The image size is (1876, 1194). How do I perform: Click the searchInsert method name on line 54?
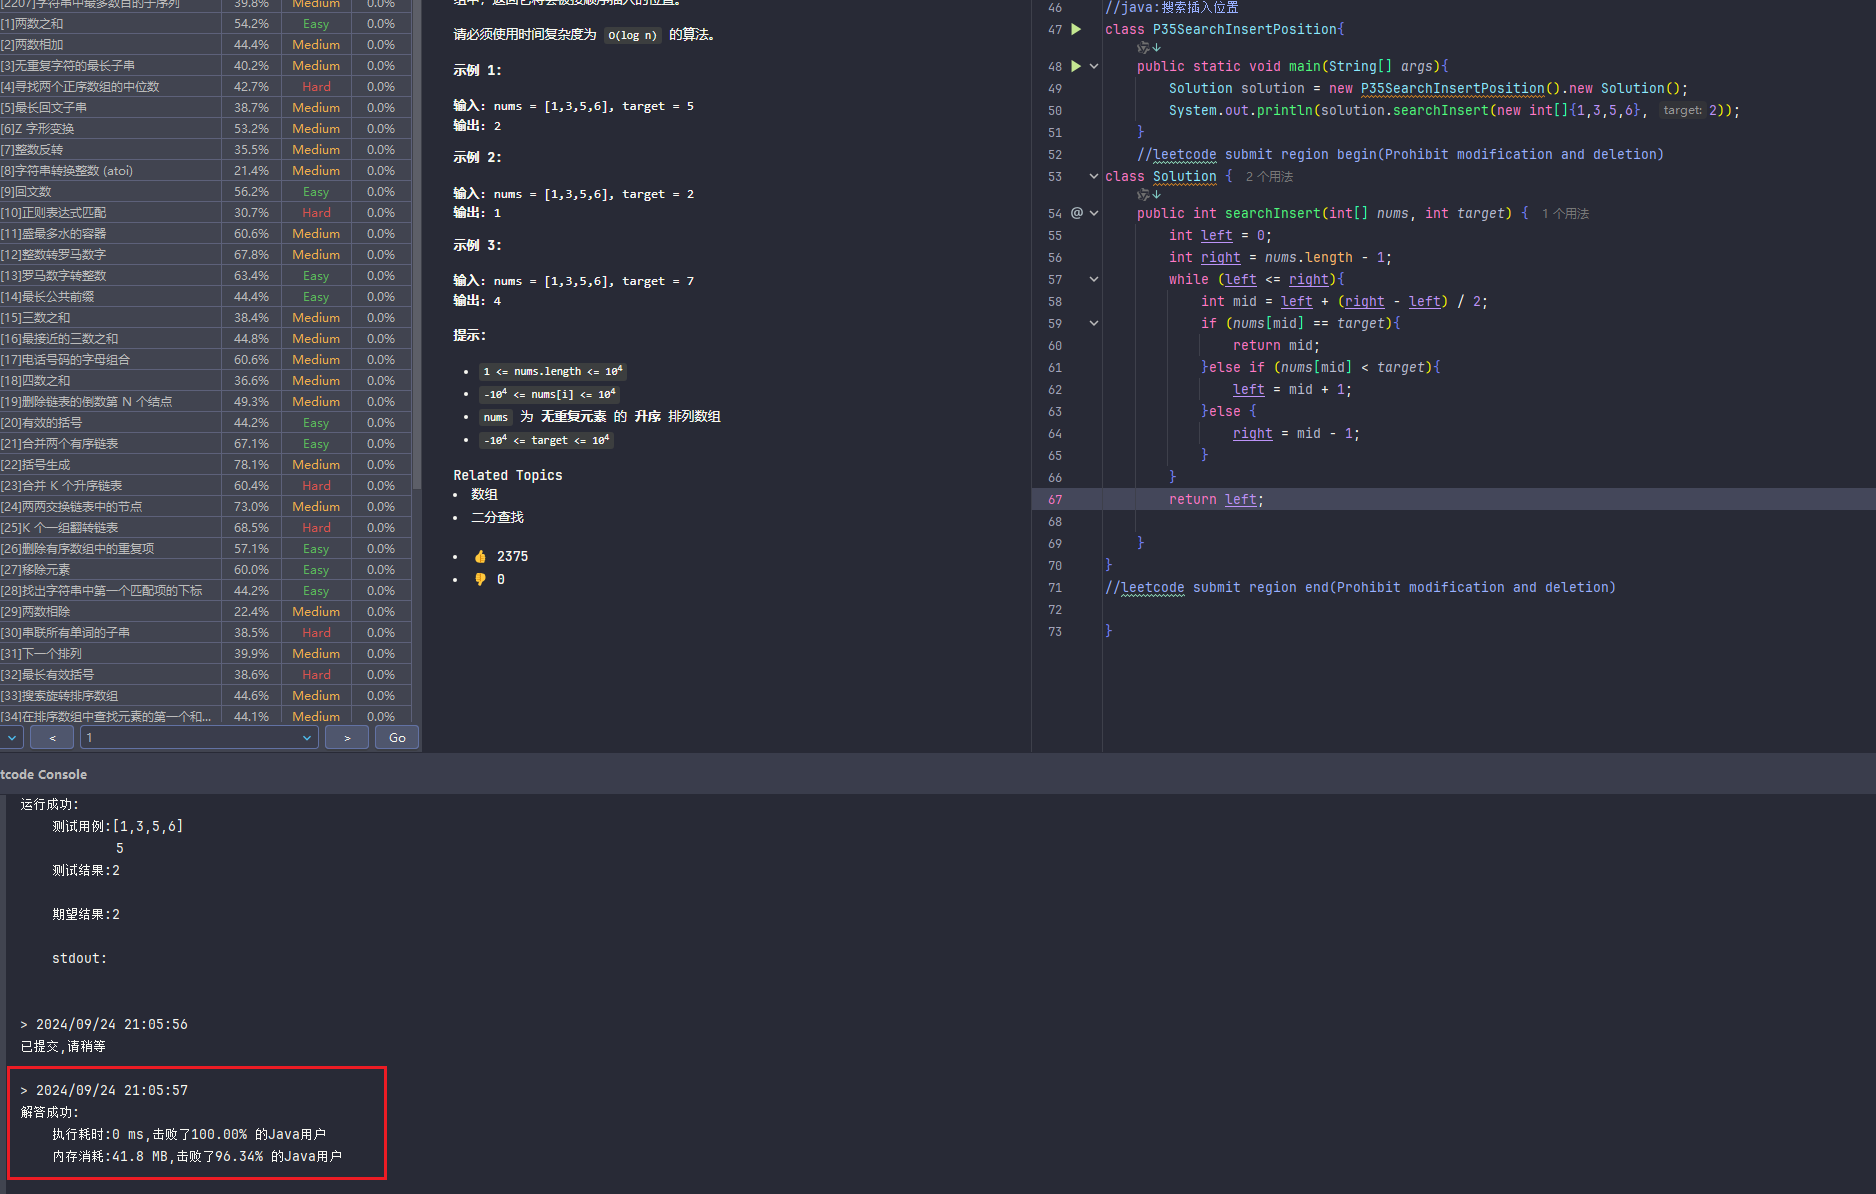click(x=1273, y=213)
